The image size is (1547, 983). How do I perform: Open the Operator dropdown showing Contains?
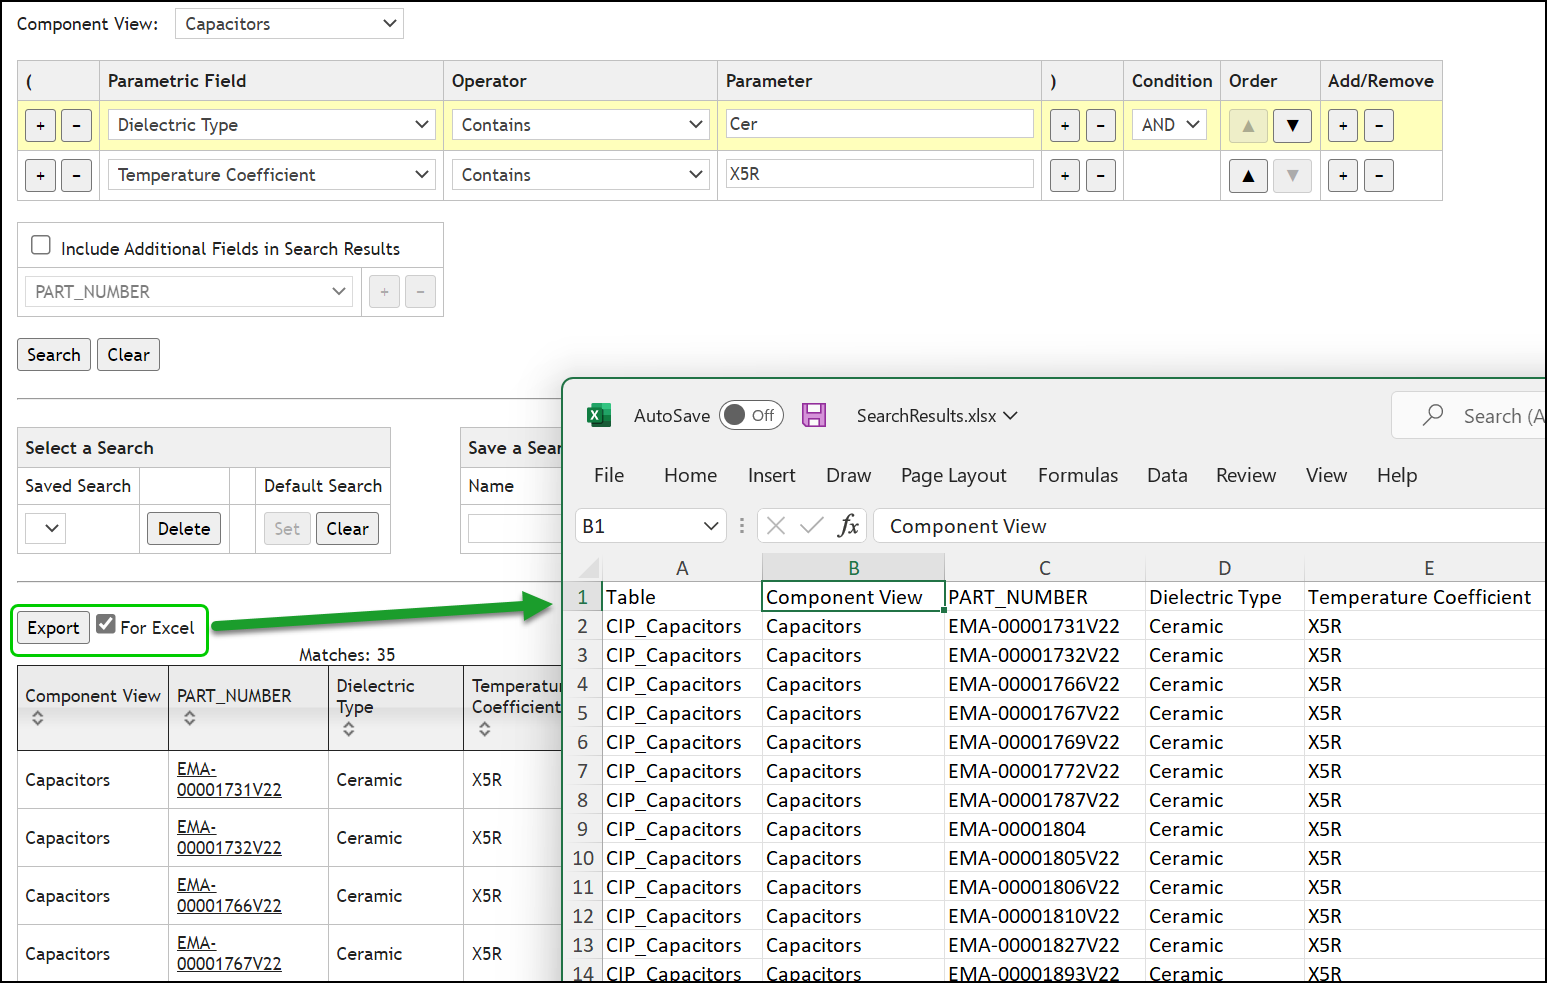click(579, 124)
